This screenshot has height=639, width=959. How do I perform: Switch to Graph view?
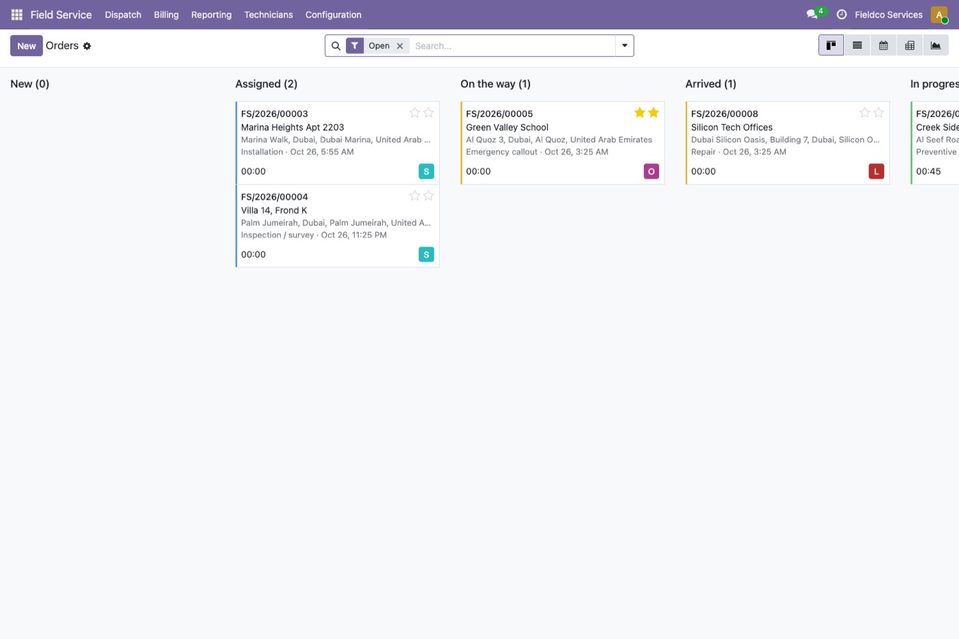click(936, 45)
